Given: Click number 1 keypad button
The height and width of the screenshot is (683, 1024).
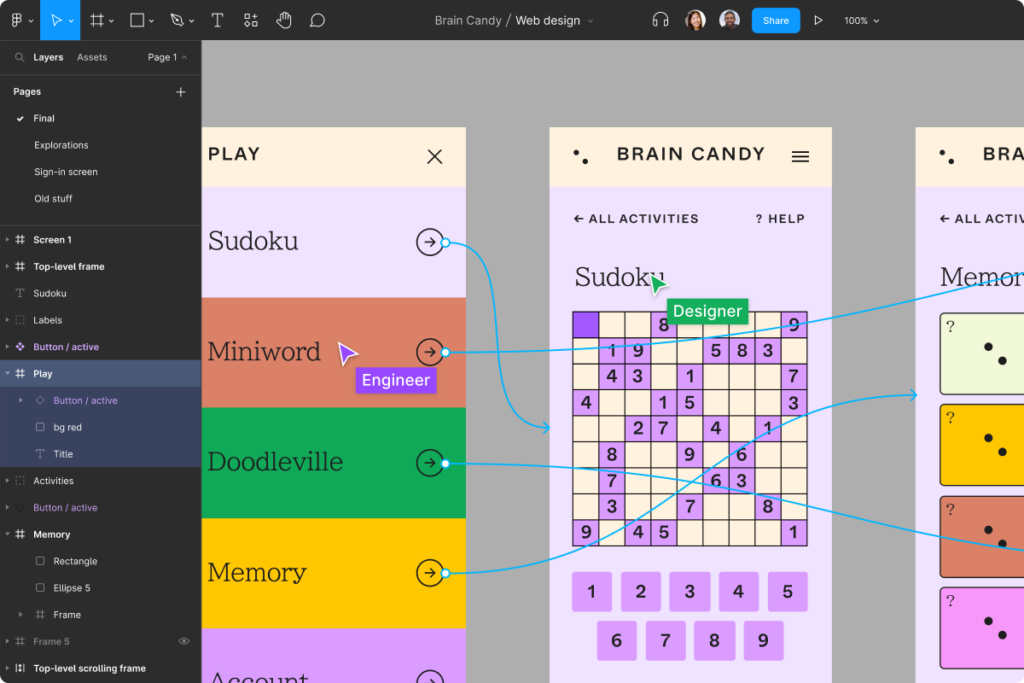Looking at the screenshot, I should tap(592, 592).
